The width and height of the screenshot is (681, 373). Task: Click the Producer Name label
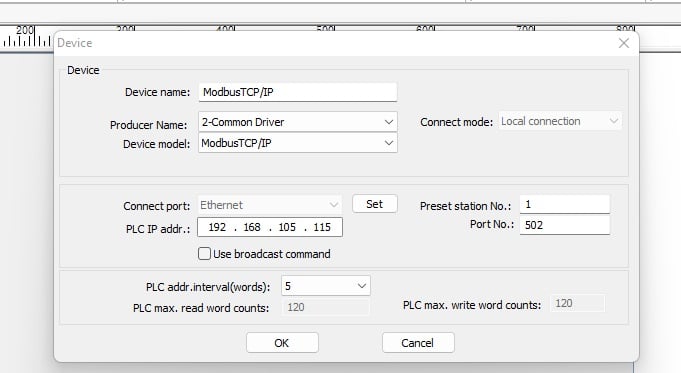[149, 125]
